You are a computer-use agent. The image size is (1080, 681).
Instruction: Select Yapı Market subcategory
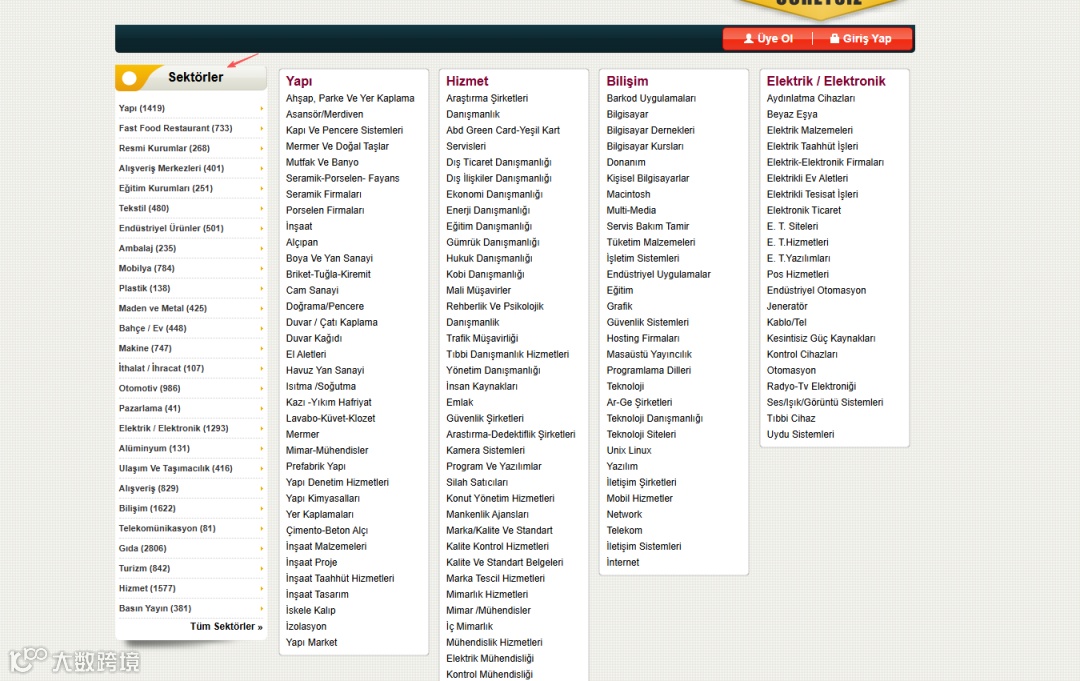(311, 642)
